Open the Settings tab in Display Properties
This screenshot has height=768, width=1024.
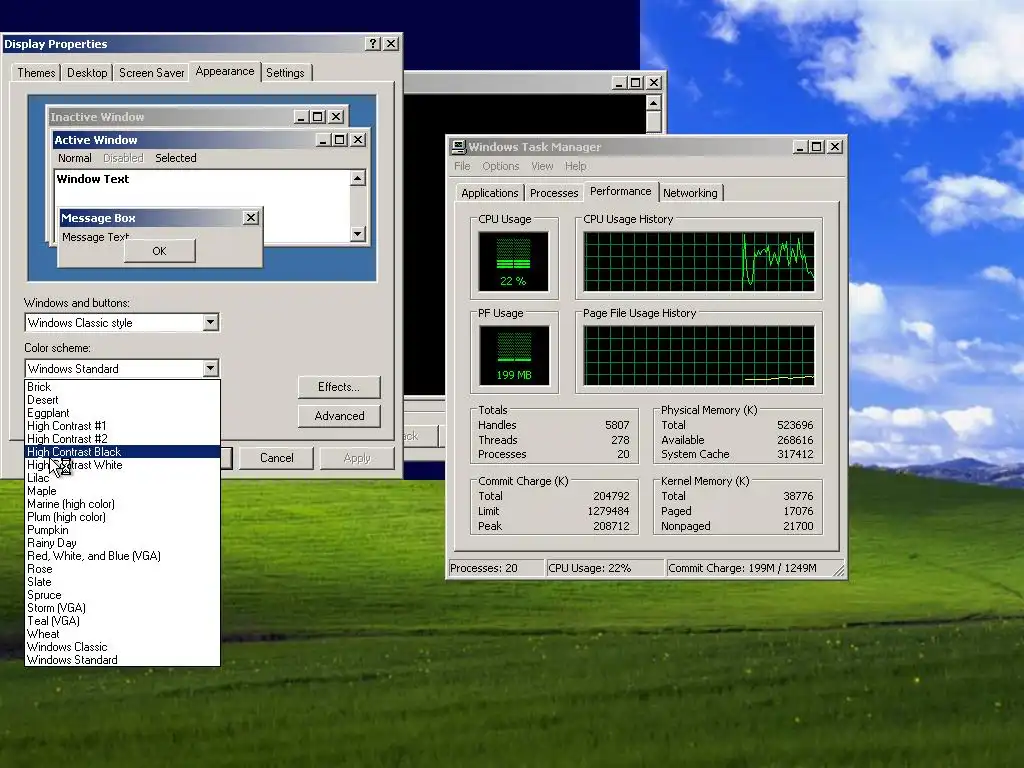point(285,72)
